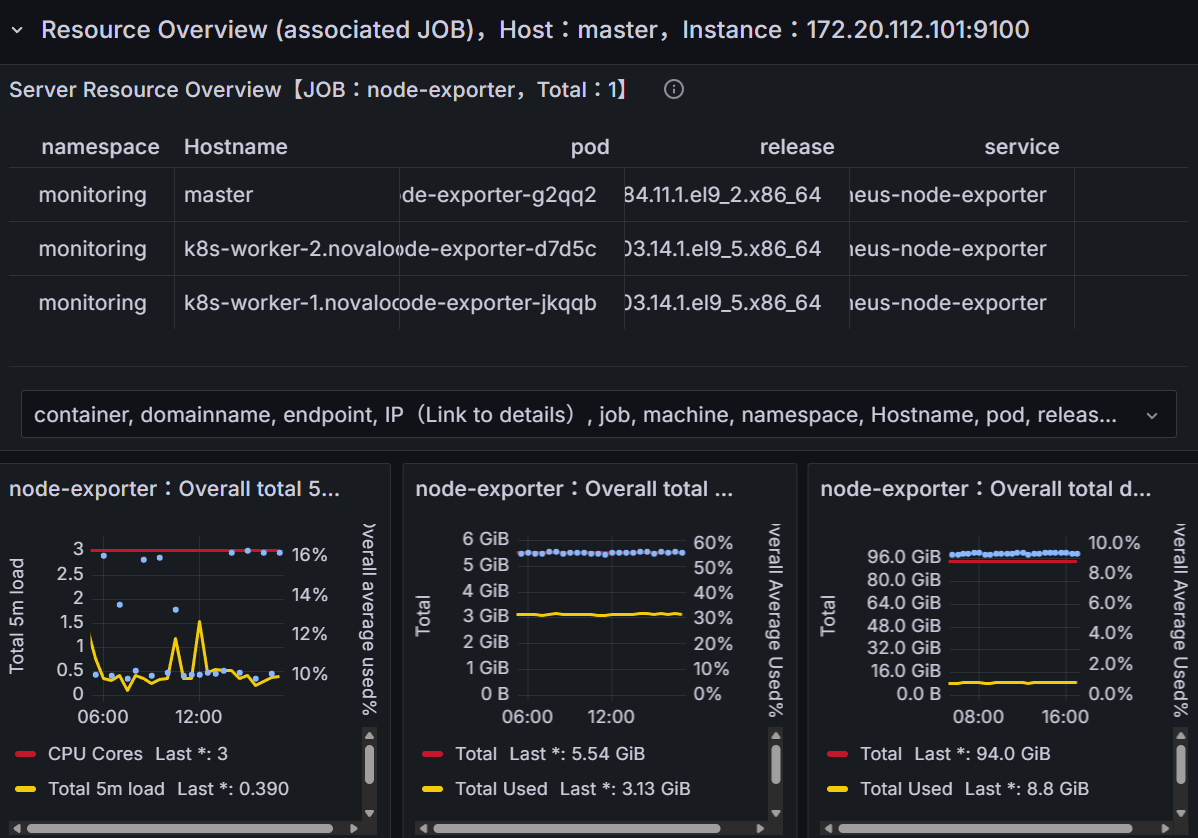Viewport: 1198px width, 838px height.
Task: Click the service cell in the k8s-worker-2 row
Action: [x=961, y=249]
